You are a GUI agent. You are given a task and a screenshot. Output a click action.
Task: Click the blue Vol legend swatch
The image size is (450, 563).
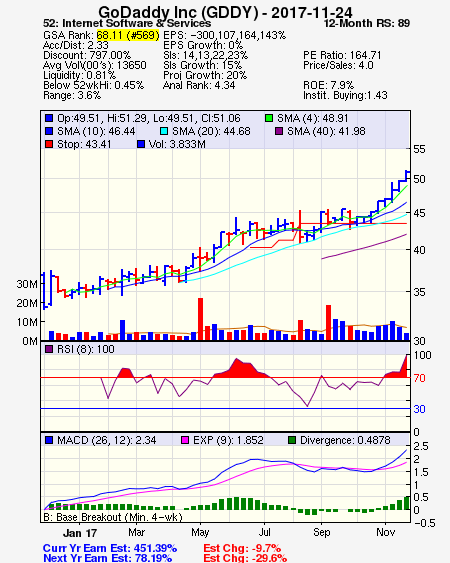tap(141, 144)
